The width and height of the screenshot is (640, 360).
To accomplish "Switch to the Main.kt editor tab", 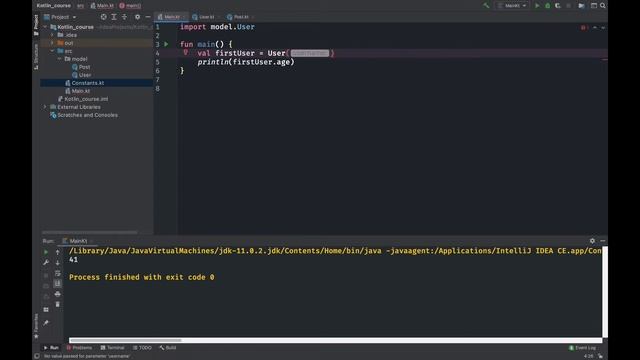I will pos(171,17).
